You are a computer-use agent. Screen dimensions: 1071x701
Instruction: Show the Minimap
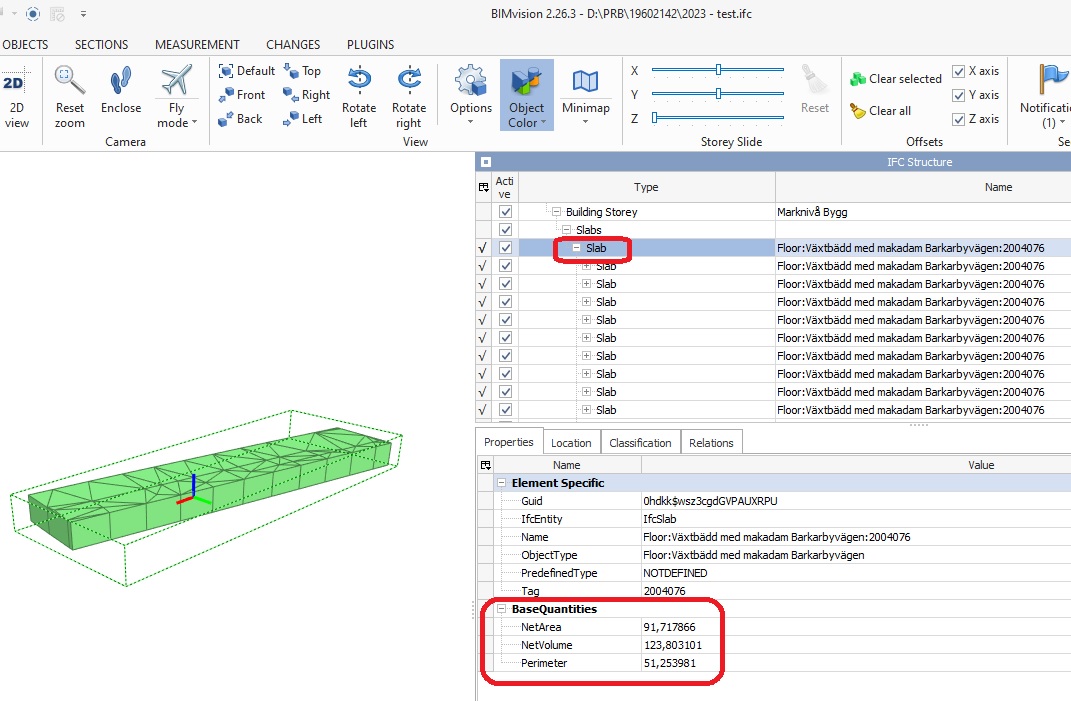(x=585, y=95)
